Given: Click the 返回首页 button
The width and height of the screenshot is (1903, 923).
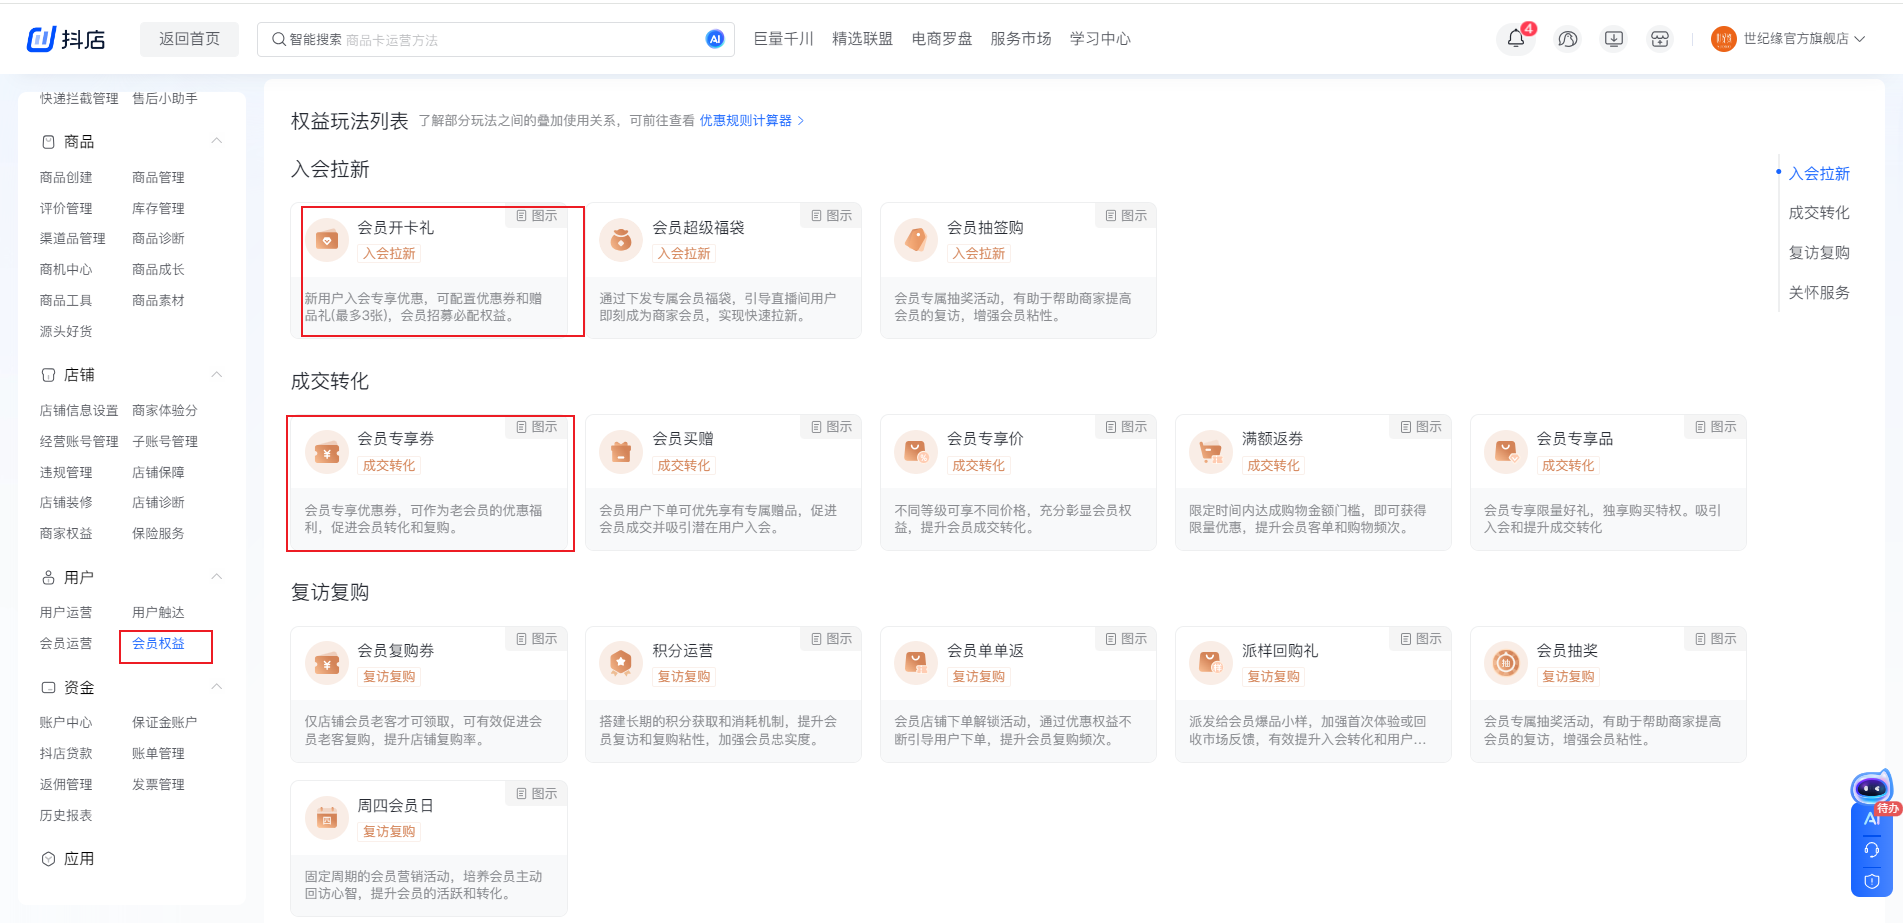Looking at the screenshot, I should tap(189, 39).
